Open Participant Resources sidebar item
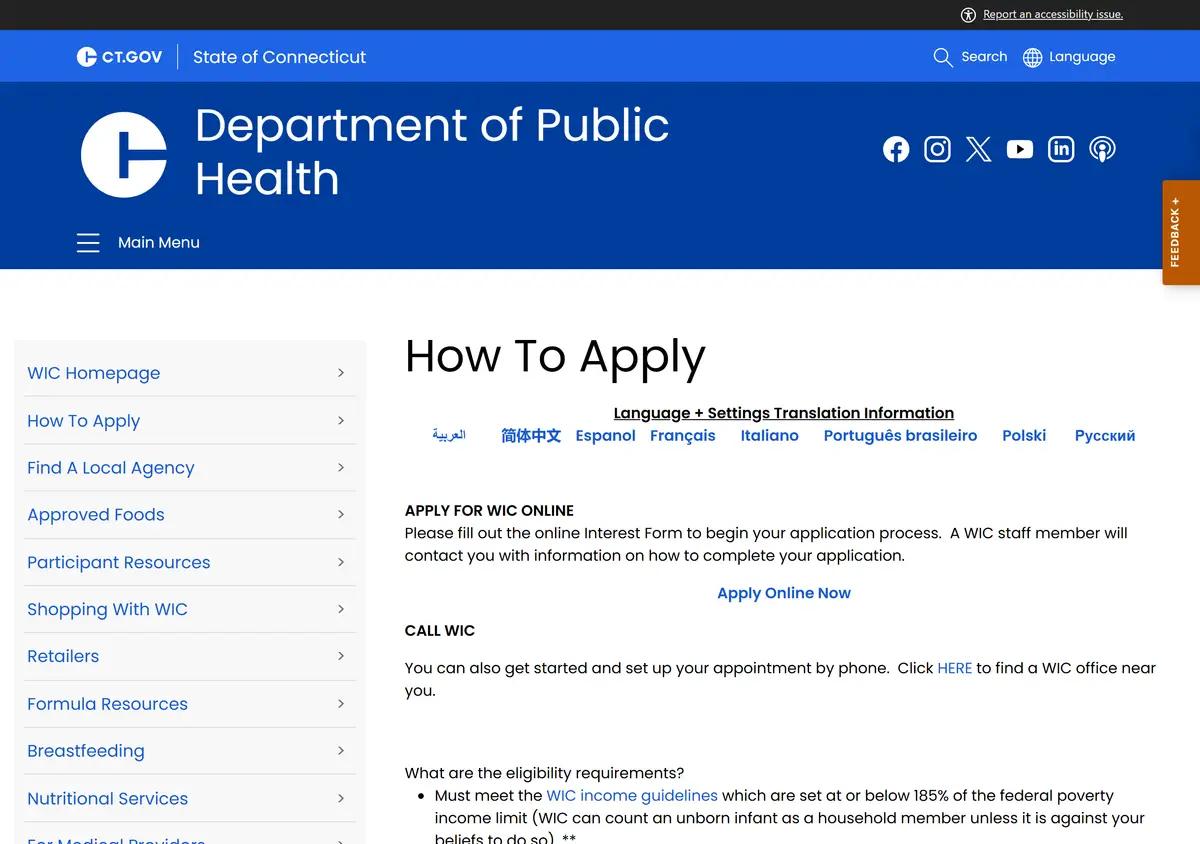The image size is (1200, 844). (118, 562)
